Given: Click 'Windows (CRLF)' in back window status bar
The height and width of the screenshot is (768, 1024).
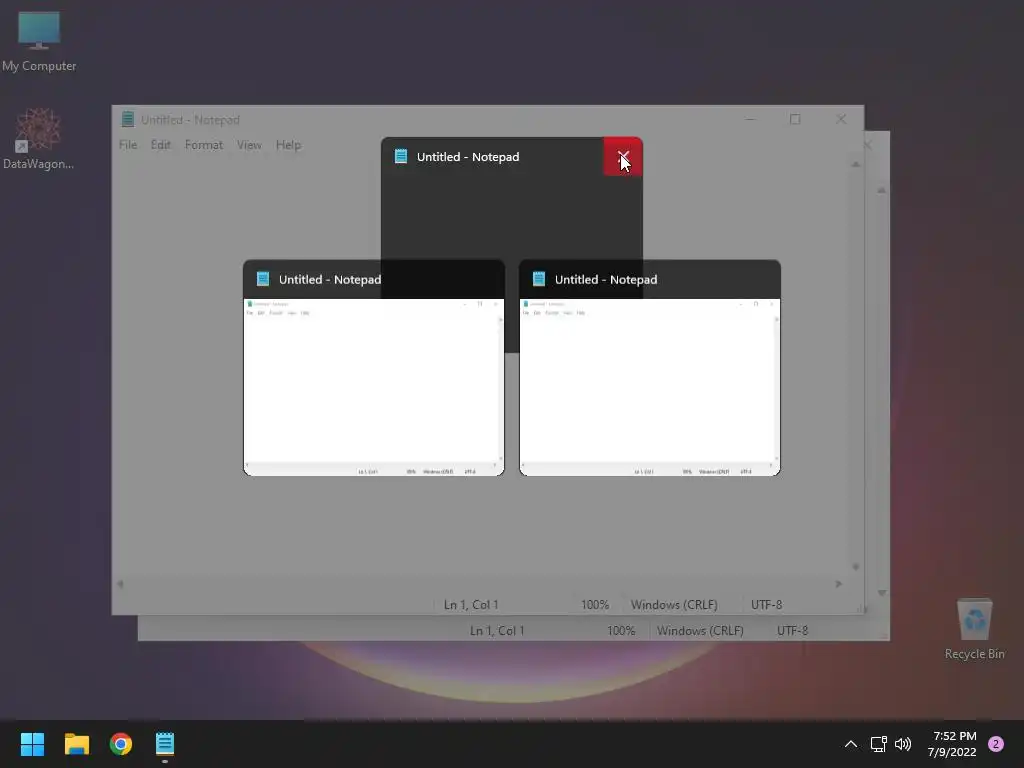Looking at the screenshot, I should point(700,631).
